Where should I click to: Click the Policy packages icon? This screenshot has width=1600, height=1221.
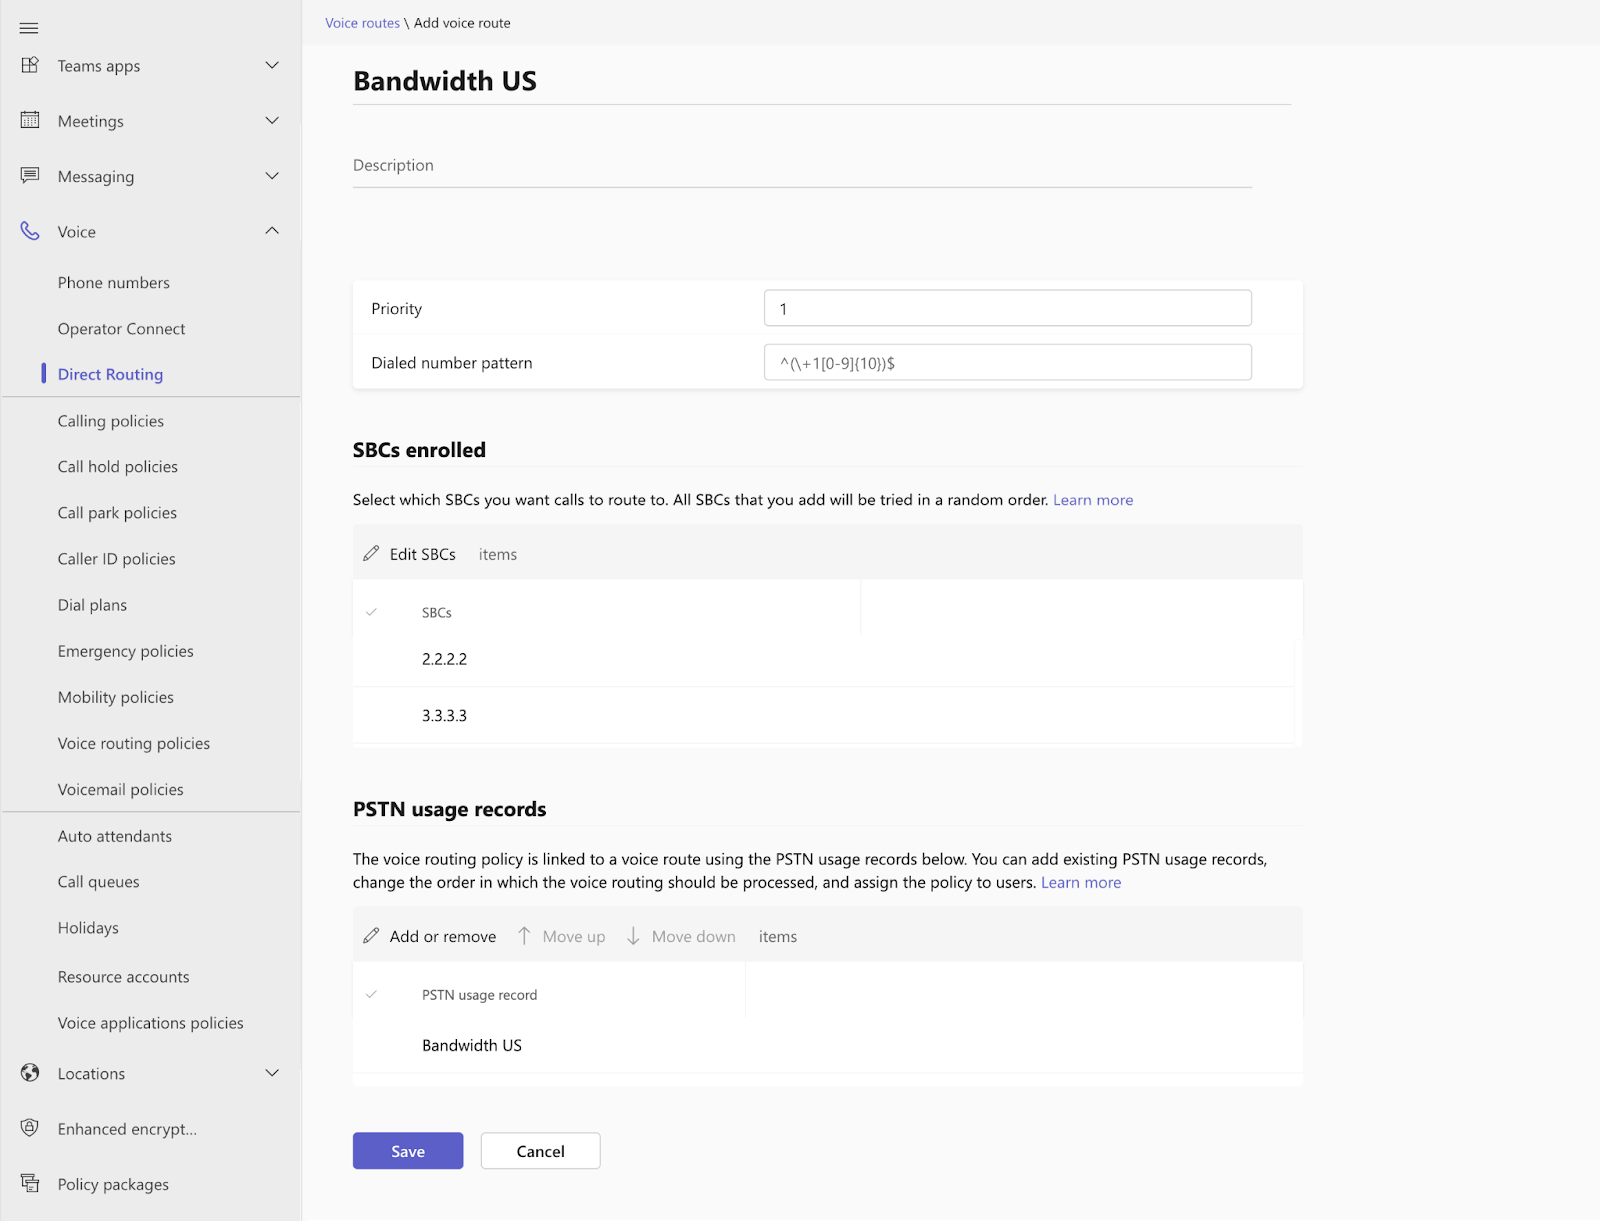click(x=30, y=1184)
